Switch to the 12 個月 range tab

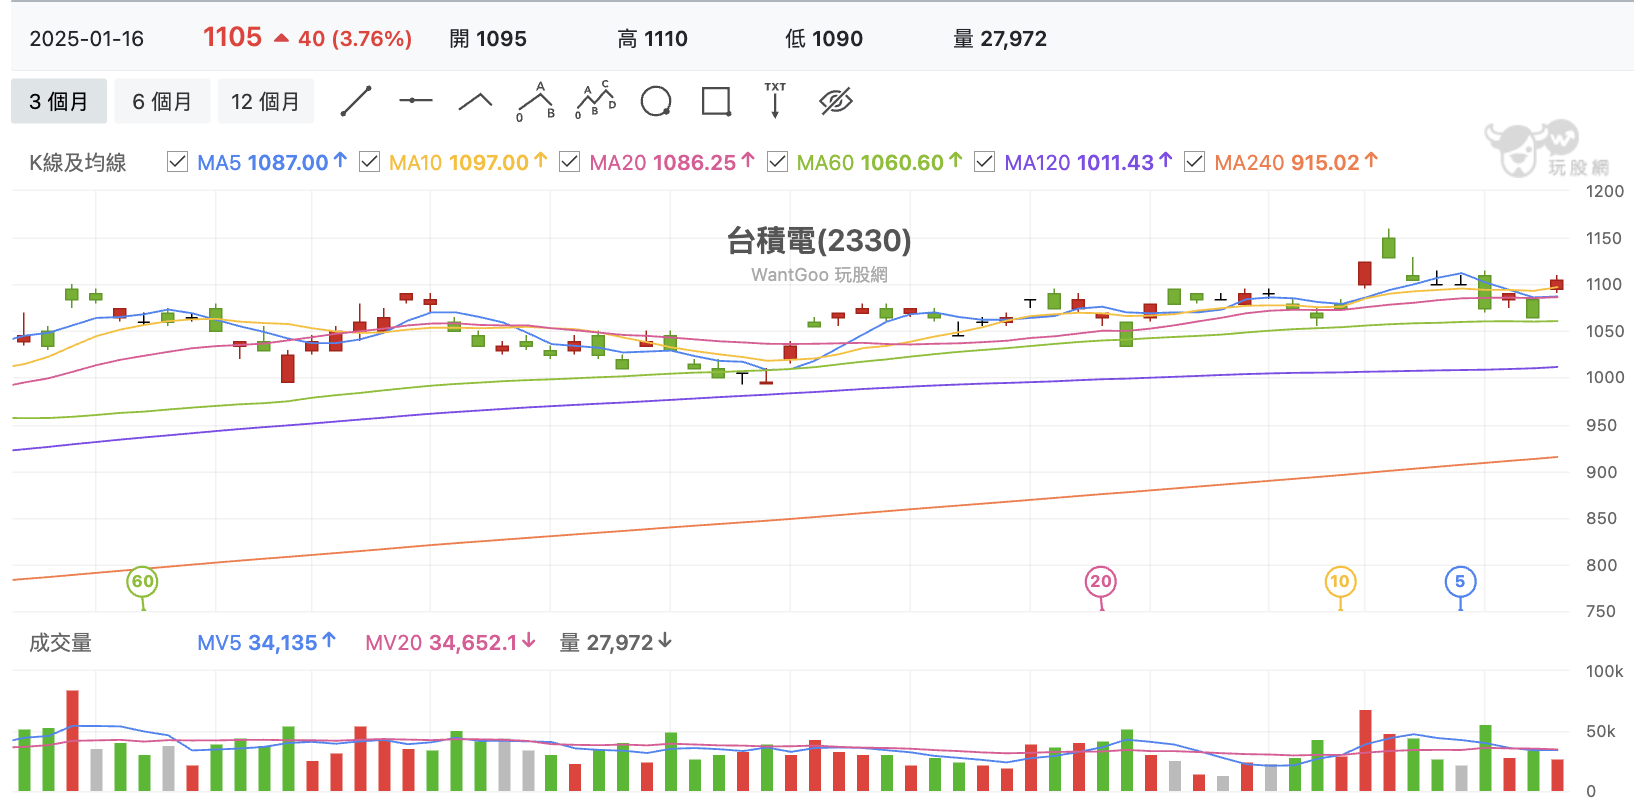point(266,101)
